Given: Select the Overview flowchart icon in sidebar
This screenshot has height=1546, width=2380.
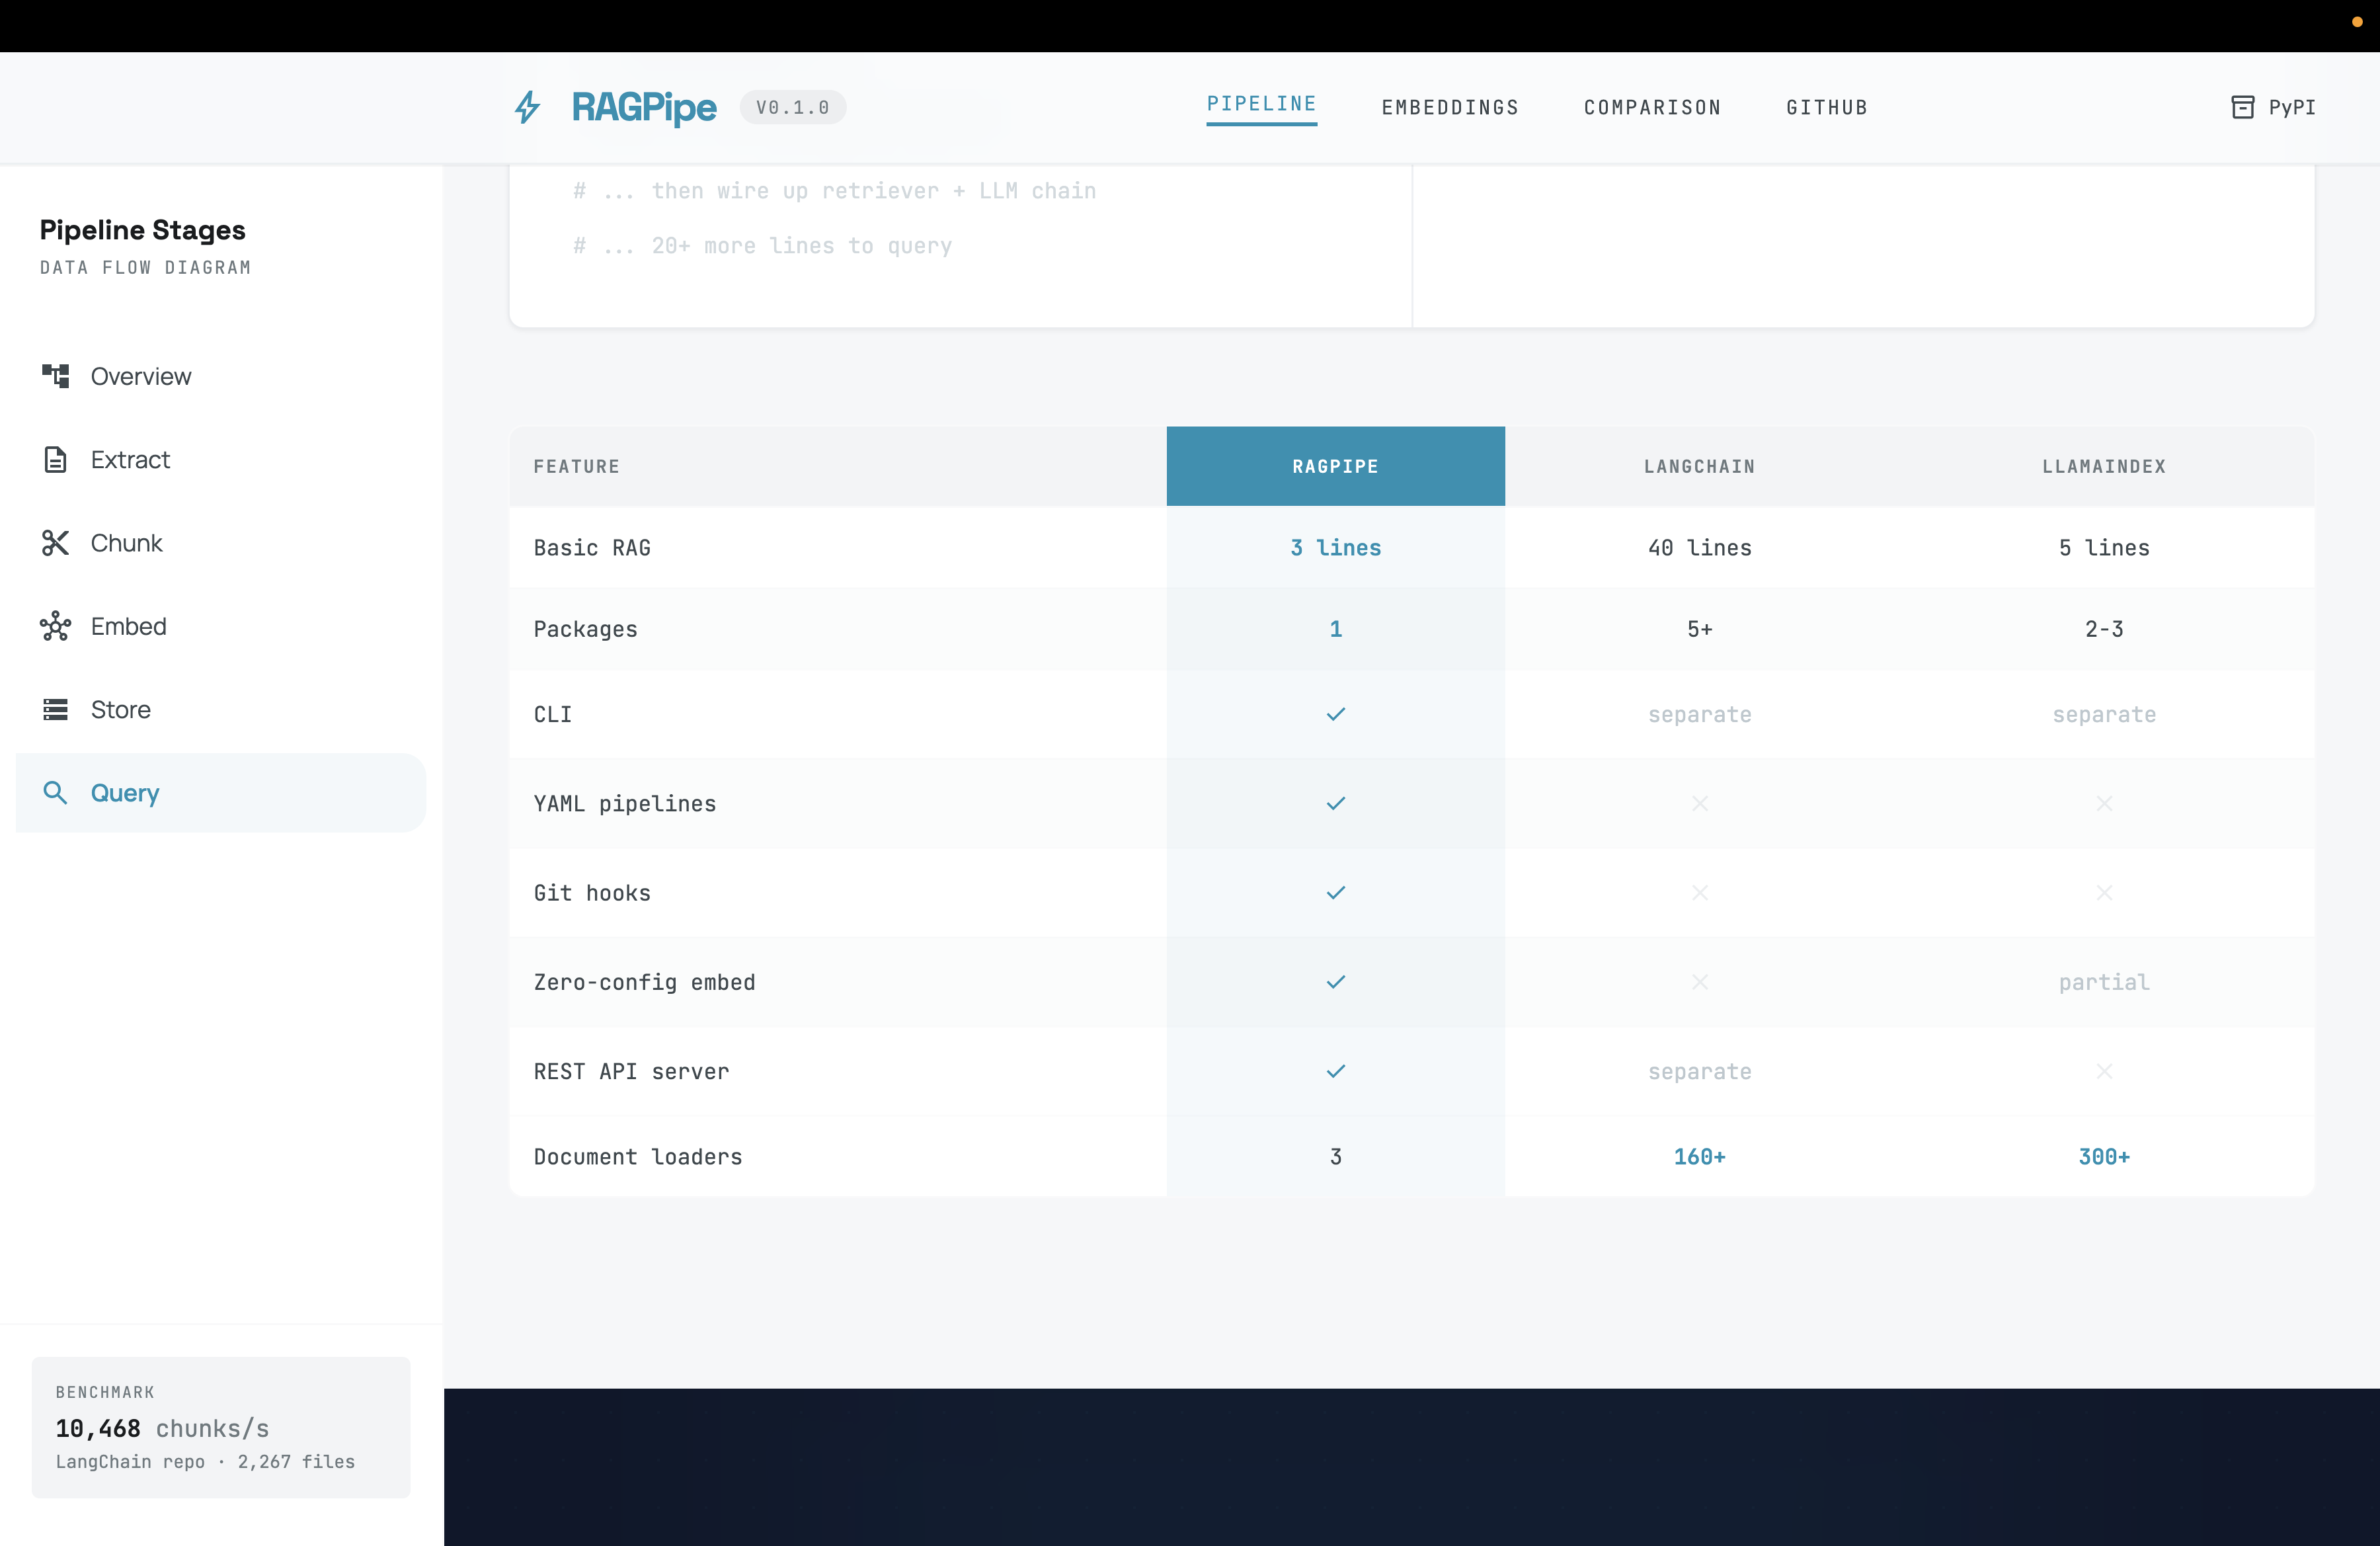Looking at the screenshot, I should coord(55,375).
